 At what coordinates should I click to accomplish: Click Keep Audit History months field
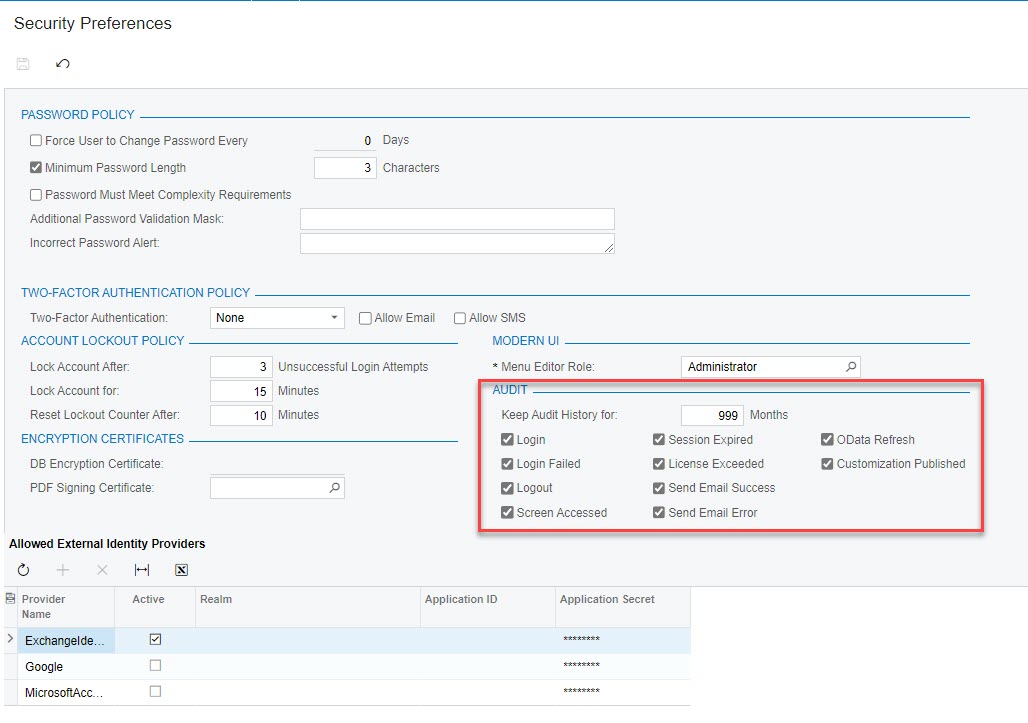(x=712, y=415)
